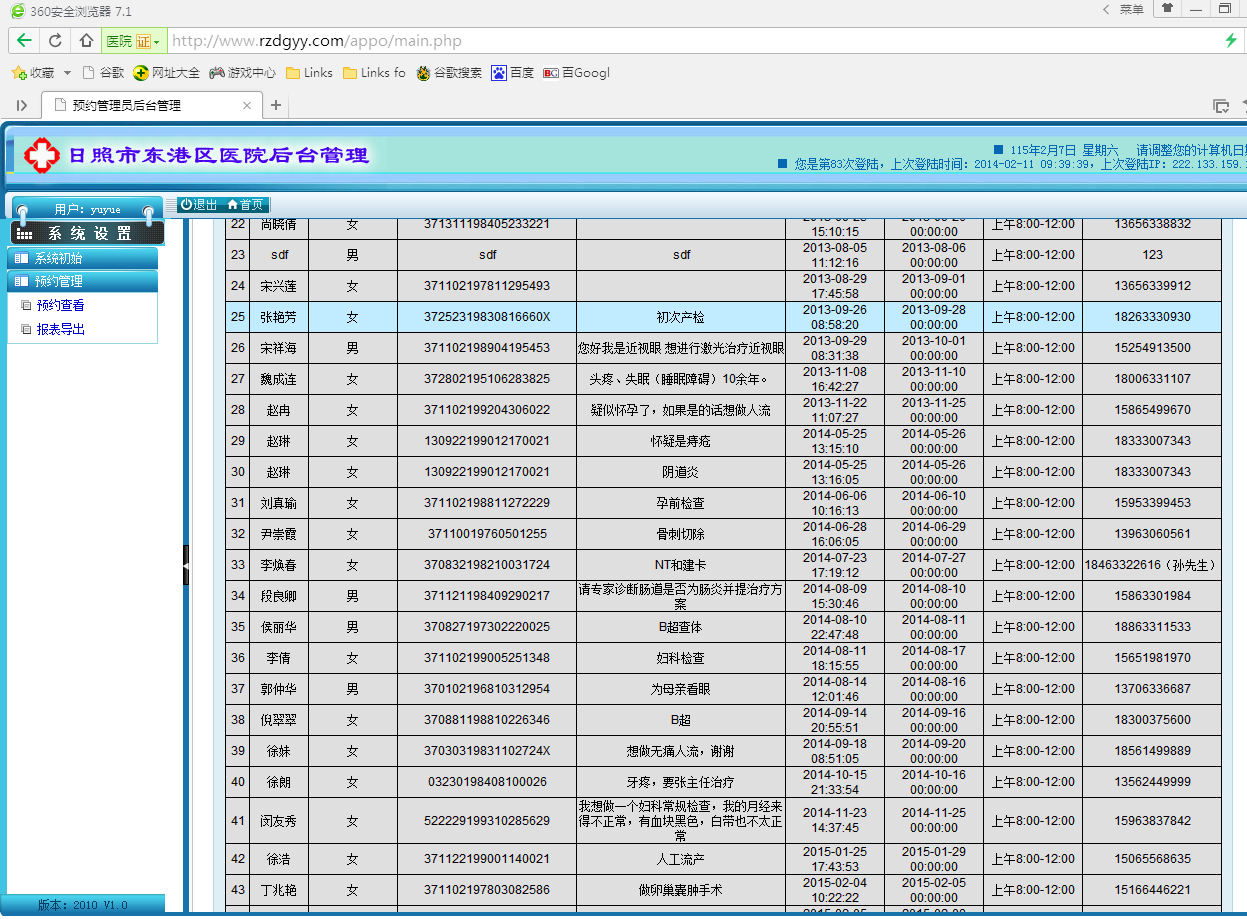Click phone number 15863301984
1247x919 pixels.
[1152, 596]
